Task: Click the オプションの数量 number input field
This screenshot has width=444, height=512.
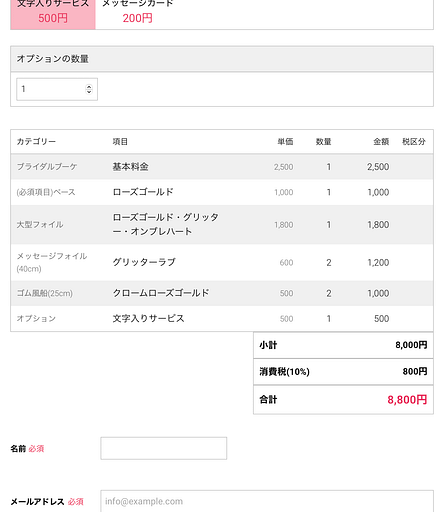Action: pos(57,89)
